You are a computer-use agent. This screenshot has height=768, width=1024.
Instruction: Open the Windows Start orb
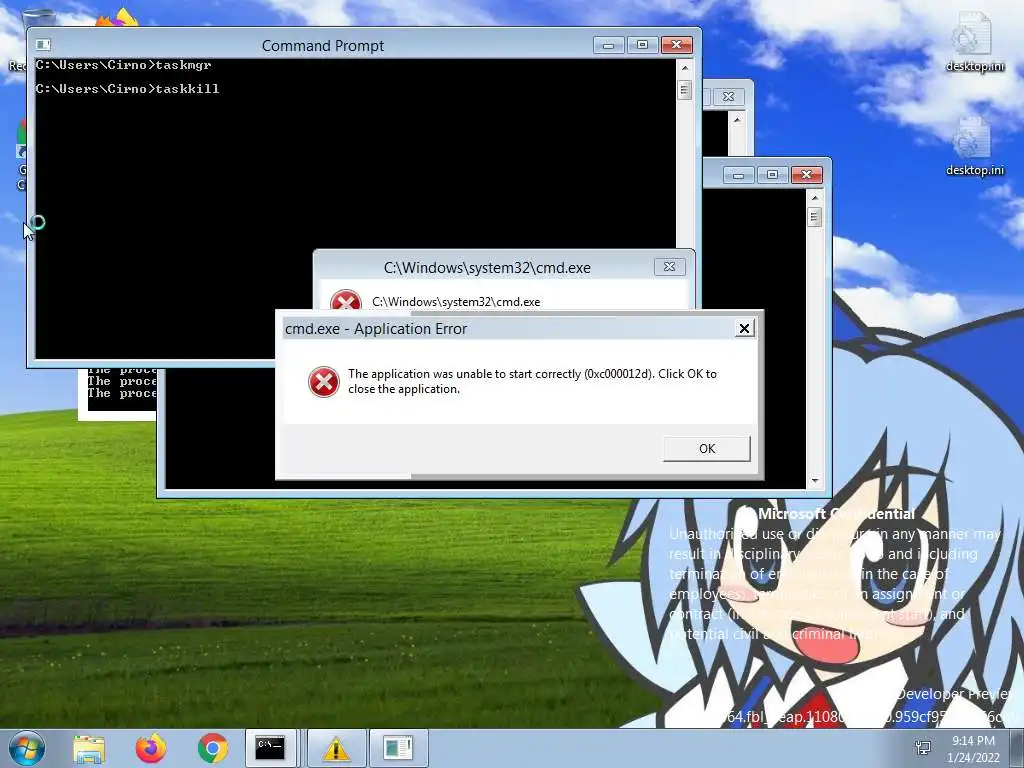[x=27, y=748]
